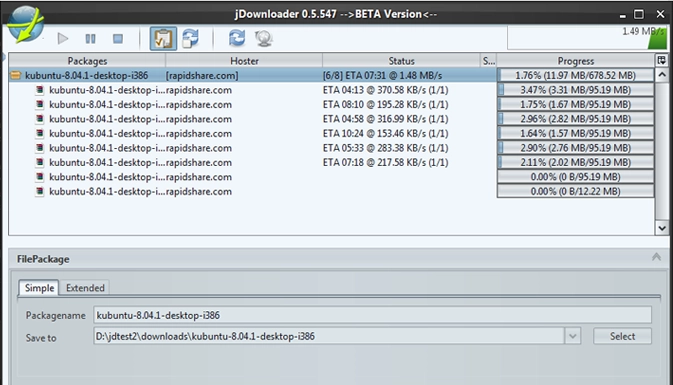Click the speed meter graph showing 1.49 MB/s

[587, 38]
